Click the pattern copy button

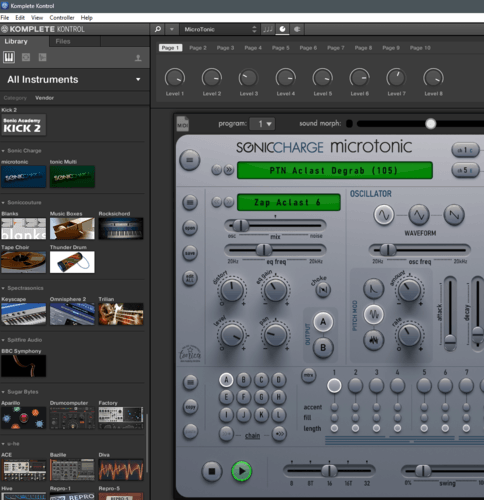pyautogui.click(x=190, y=407)
